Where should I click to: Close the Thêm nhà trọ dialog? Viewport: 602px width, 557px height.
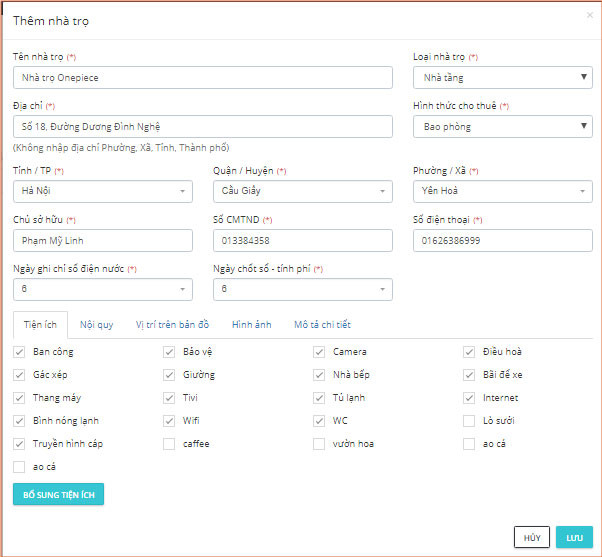tap(589, 16)
